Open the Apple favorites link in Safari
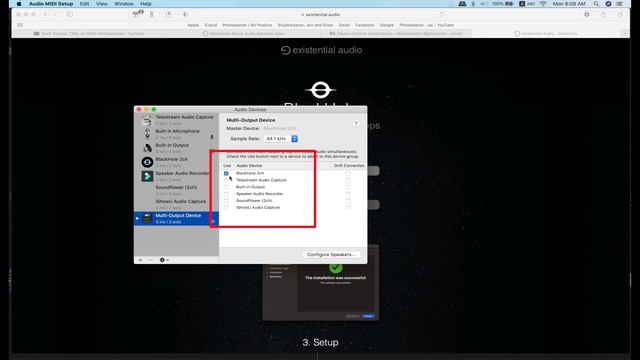 (193, 25)
